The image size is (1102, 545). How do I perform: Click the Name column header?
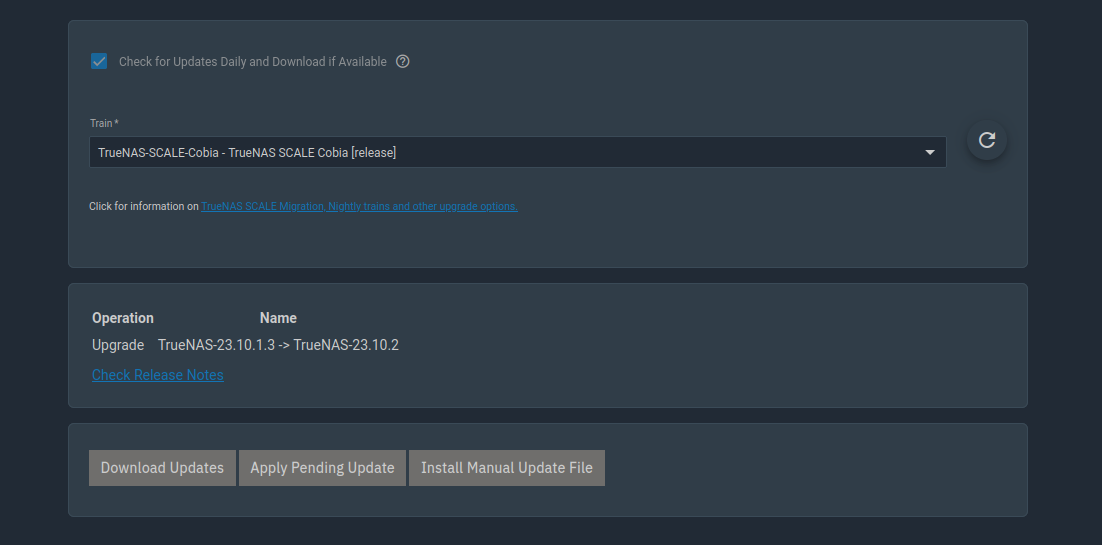pyautogui.click(x=278, y=318)
